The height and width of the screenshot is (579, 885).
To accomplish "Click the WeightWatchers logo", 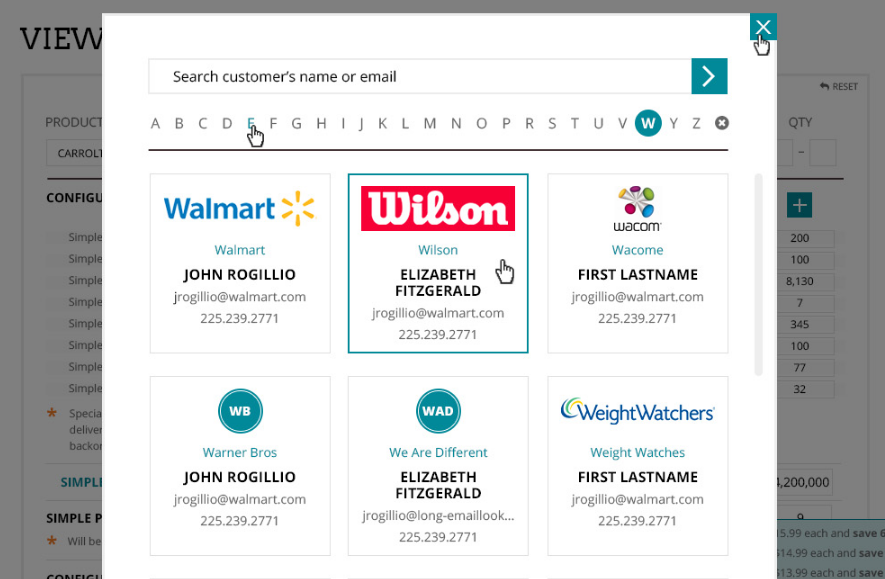I will pyautogui.click(x=637, y=411).
